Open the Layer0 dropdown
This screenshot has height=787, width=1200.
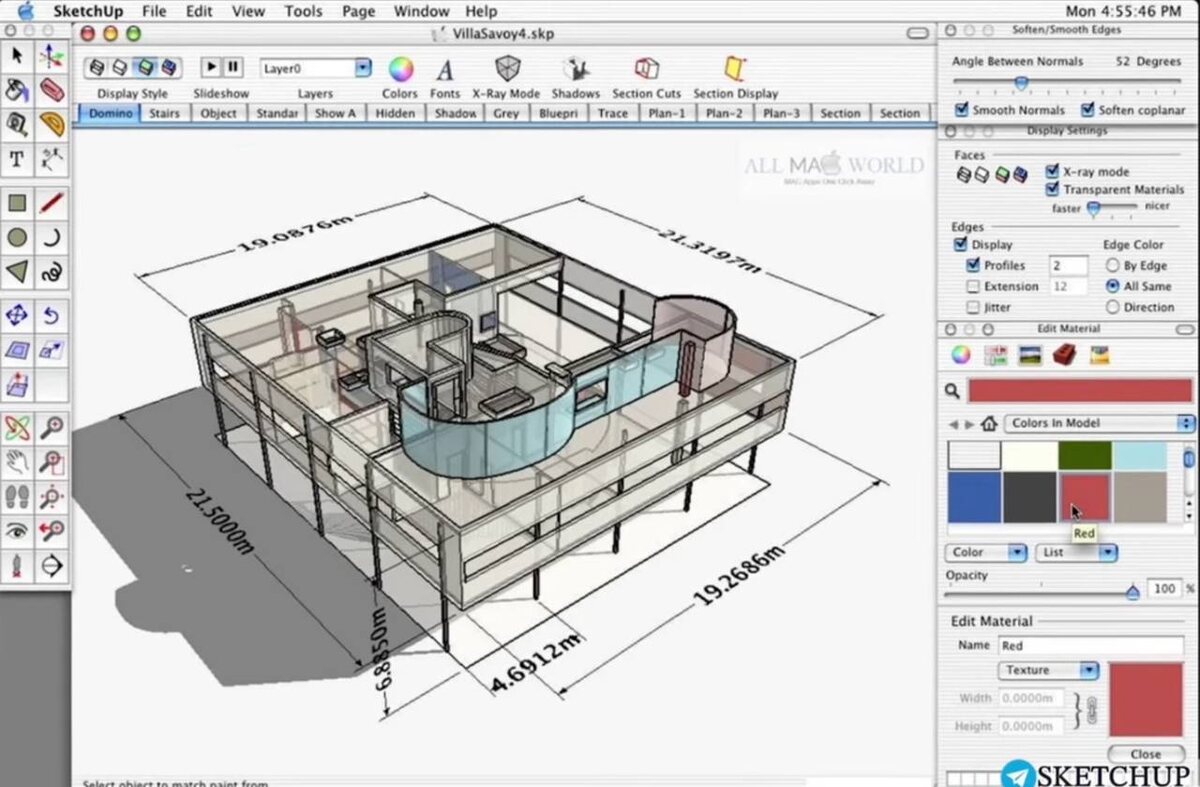click(x=316, y=69)
